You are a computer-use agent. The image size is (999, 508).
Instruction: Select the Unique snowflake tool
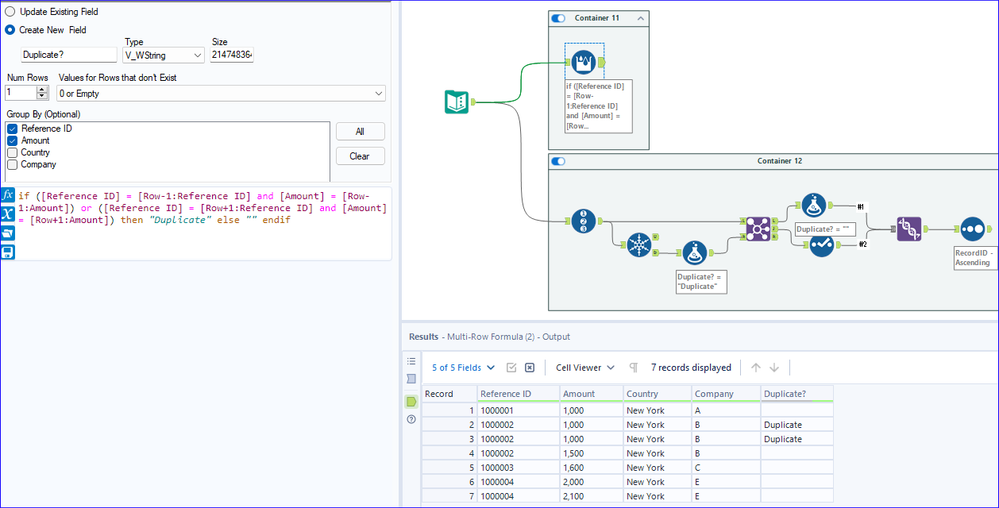(x=638, y=245)
